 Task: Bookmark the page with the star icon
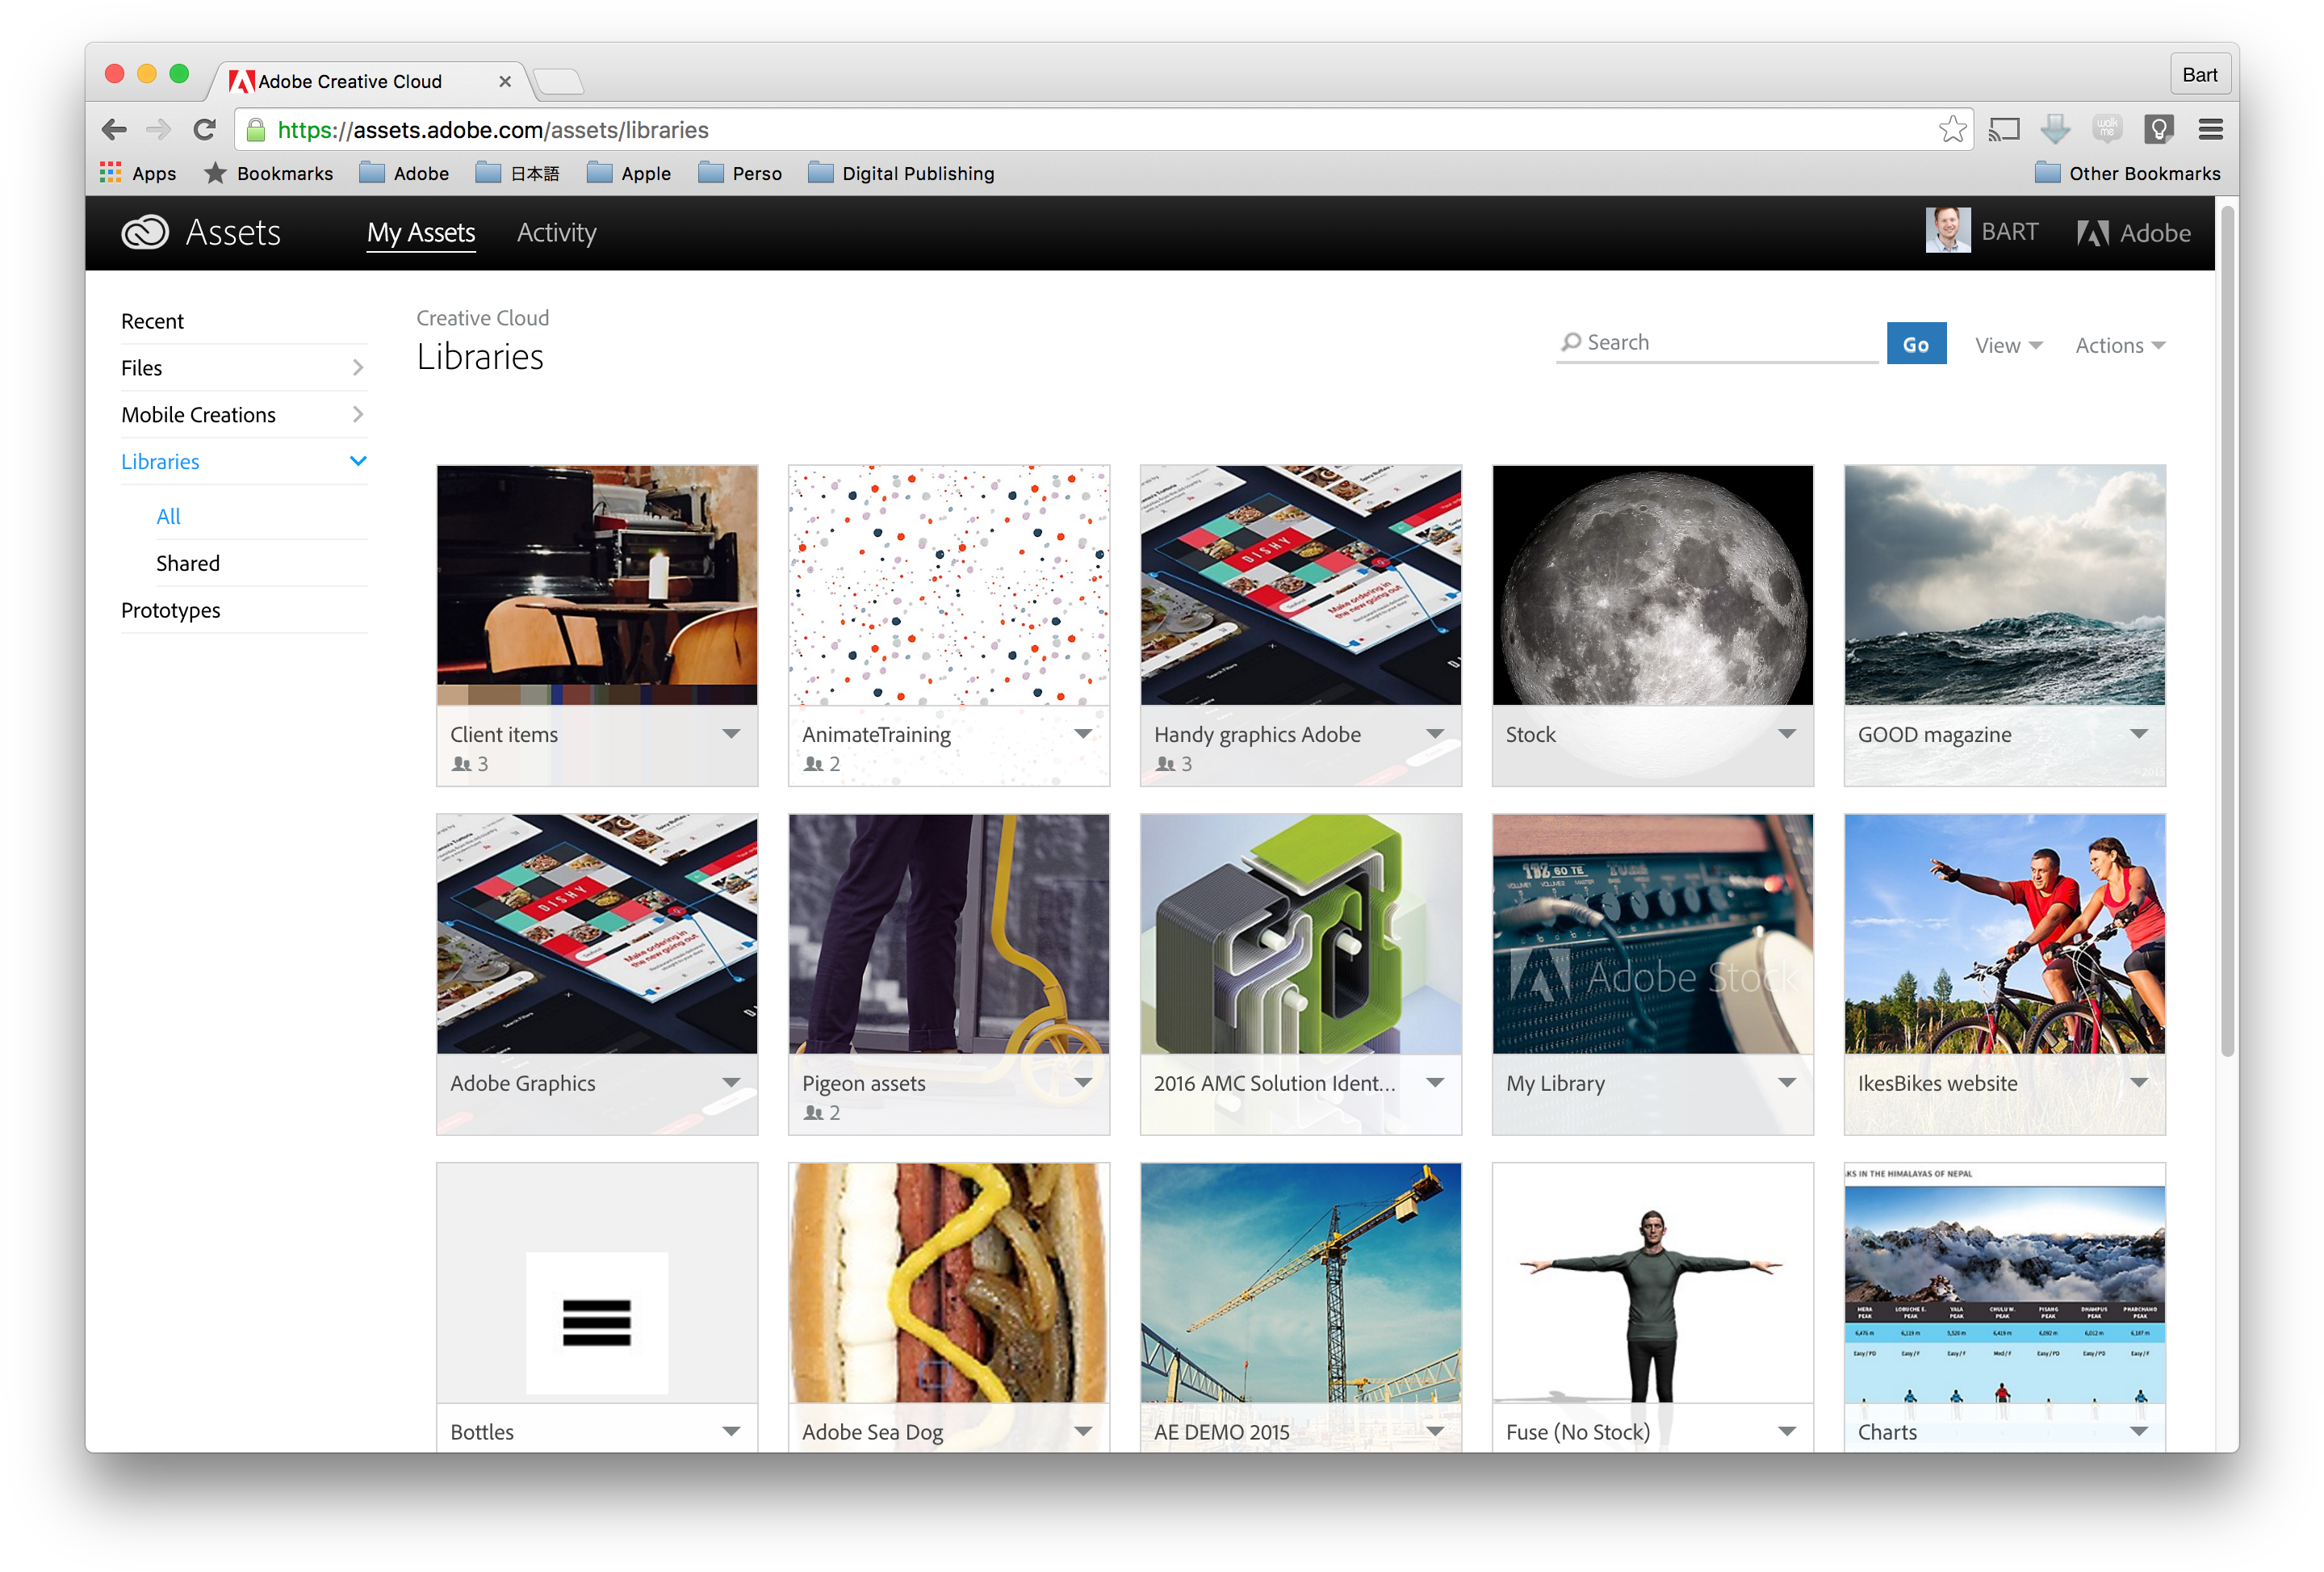(x=1951, y=129)
